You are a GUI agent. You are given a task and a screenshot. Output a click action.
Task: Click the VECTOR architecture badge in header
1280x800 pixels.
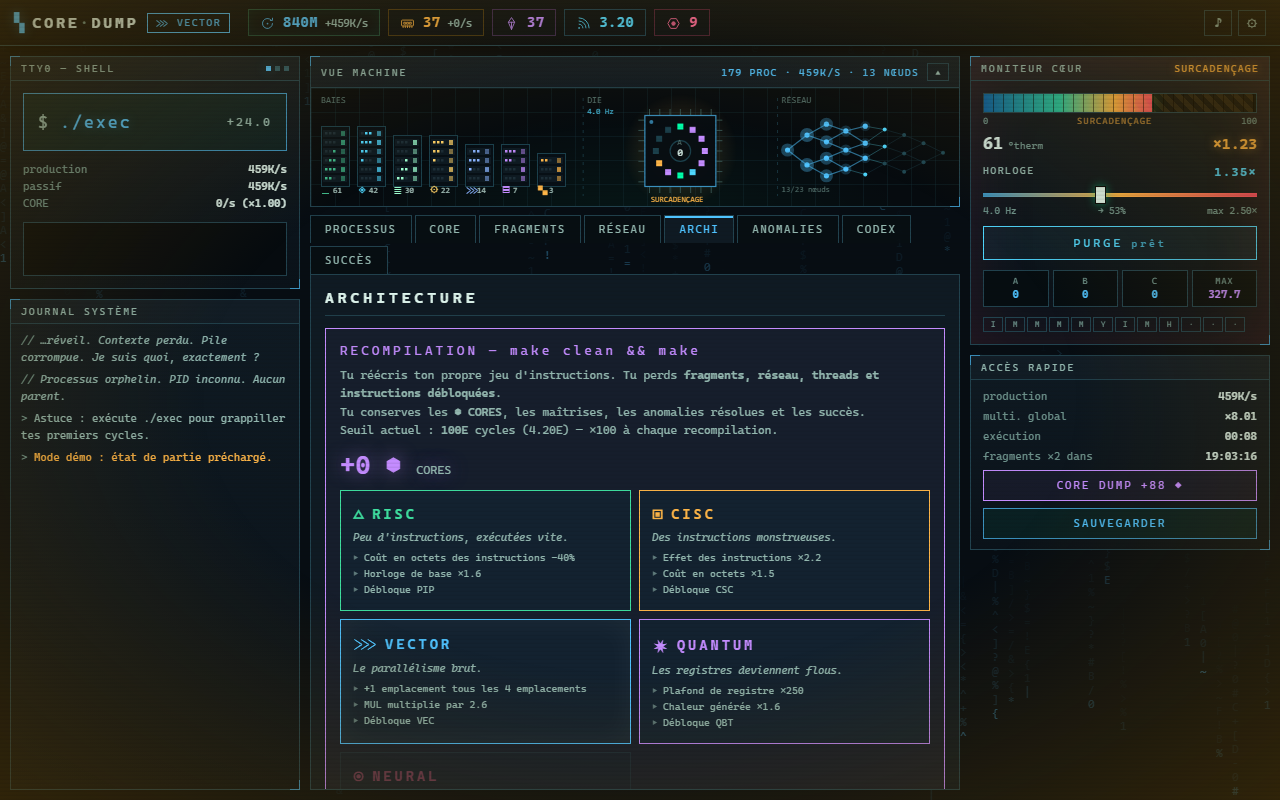pos(188,23)
